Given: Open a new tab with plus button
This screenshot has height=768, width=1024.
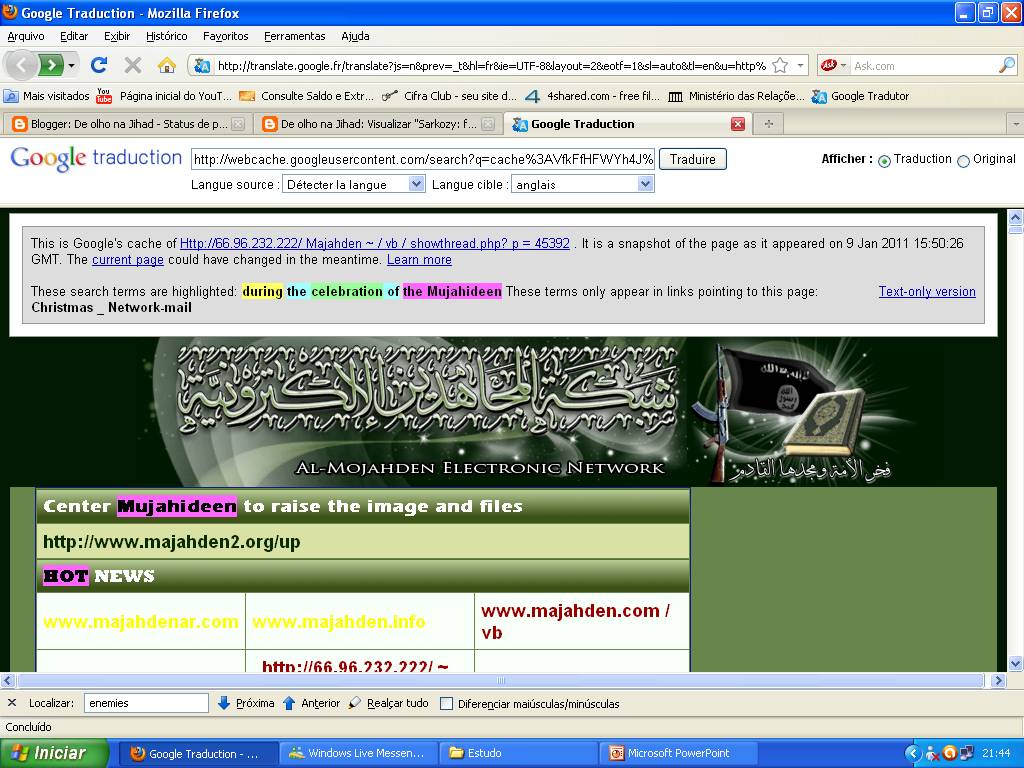Looking at the screenshot, I should [769, 124].
